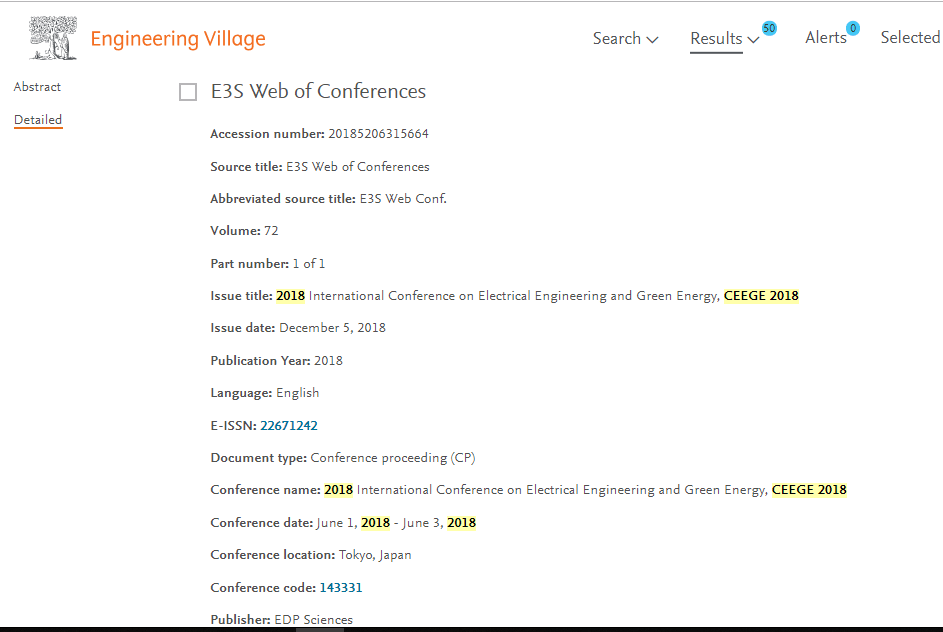
Task: Tick the E3S Web of Conferences checkbox
Action: (x=188, y=92)
